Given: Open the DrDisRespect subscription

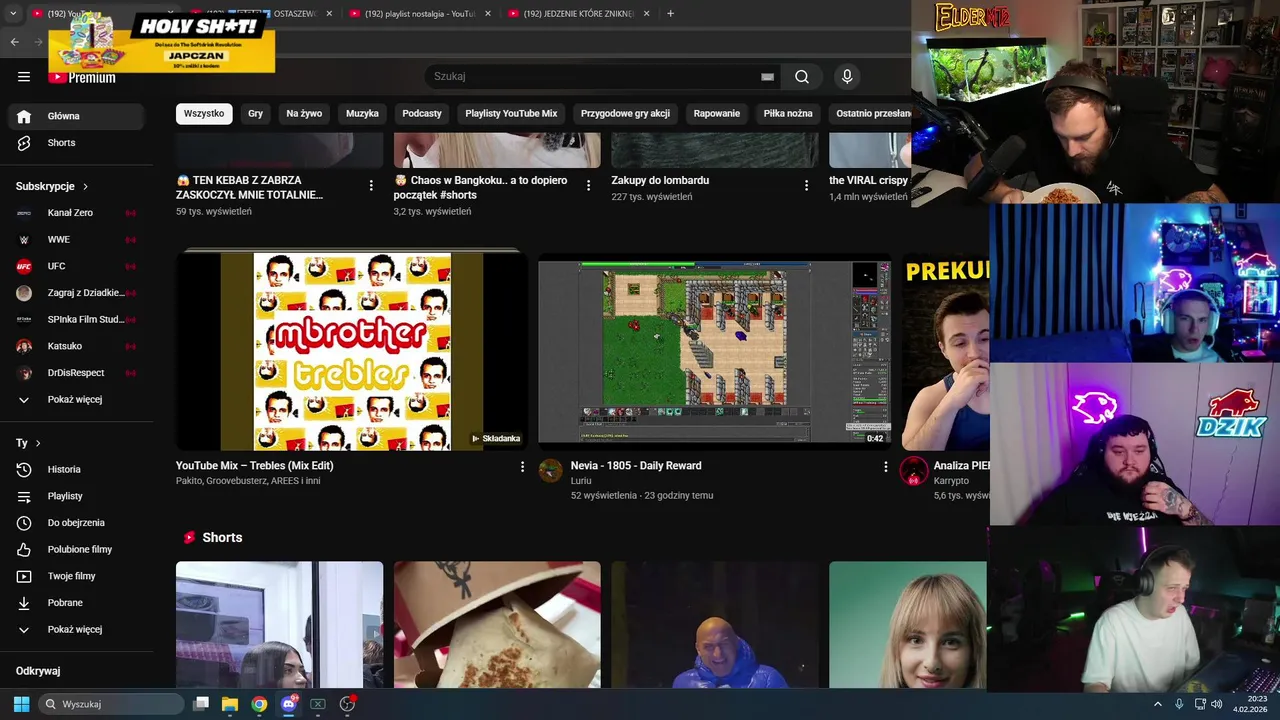Looking at the screenshot, I should (x=76, y=373).
